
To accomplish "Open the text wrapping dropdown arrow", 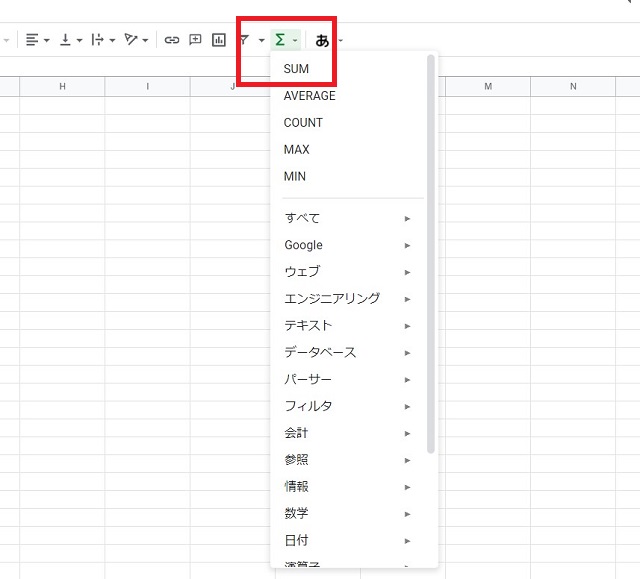I will (x=112, y=40).
